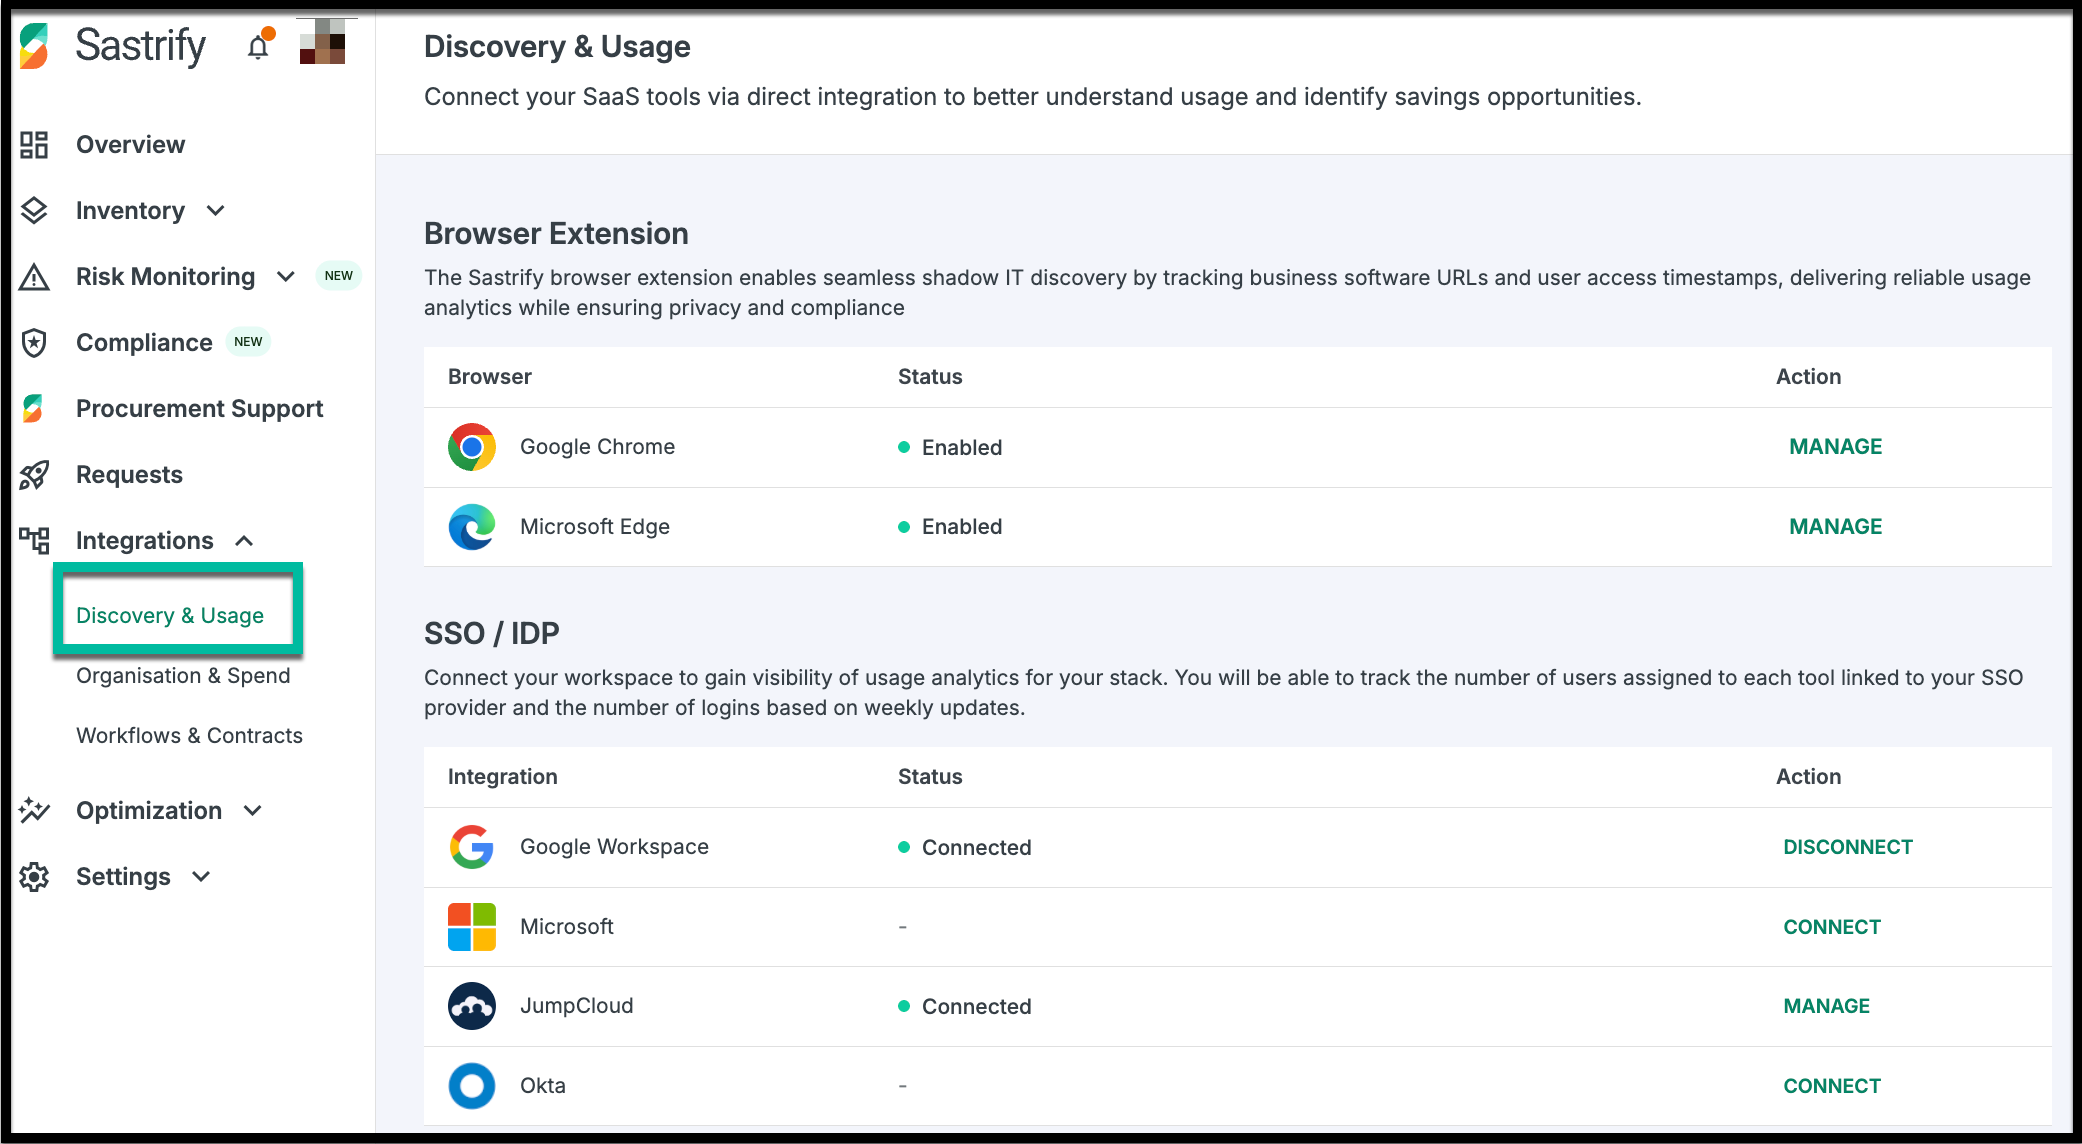Screen dimensions: 2082x1144
Task: Open the Settings menu label
Action: [123, 877]
